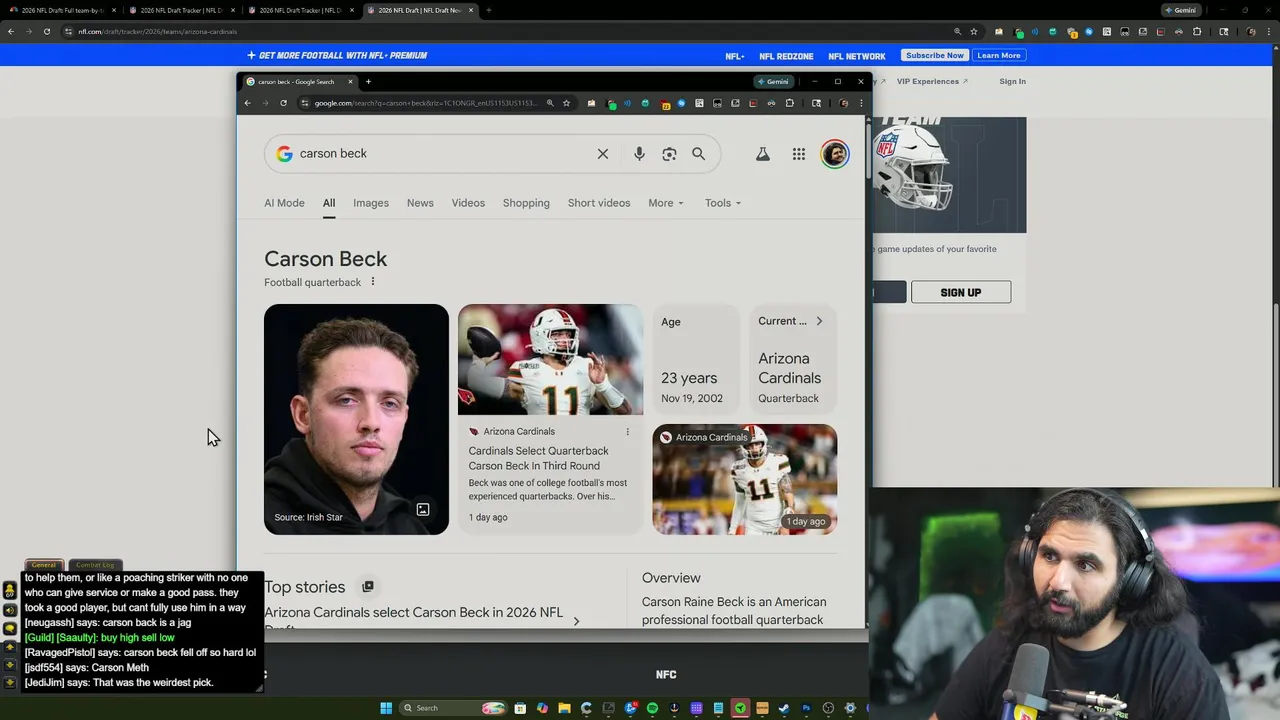Expand the More search filter dropdown
The width and height of the screenshot is (1280, 720).
click(666, 203)
